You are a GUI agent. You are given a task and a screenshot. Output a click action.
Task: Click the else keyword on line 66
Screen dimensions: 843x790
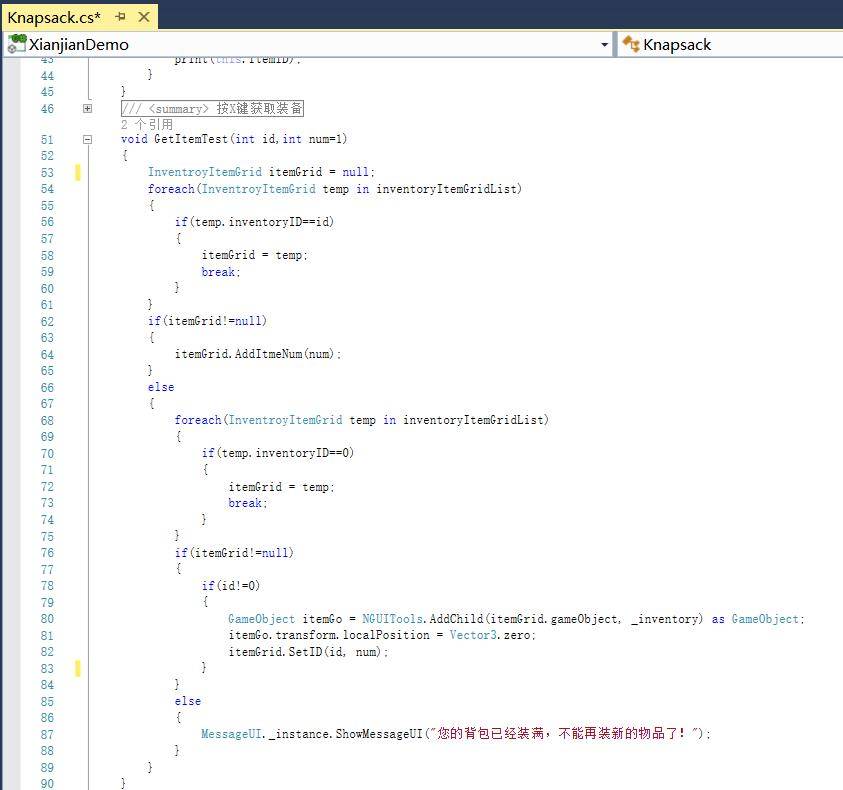point(161,387)
